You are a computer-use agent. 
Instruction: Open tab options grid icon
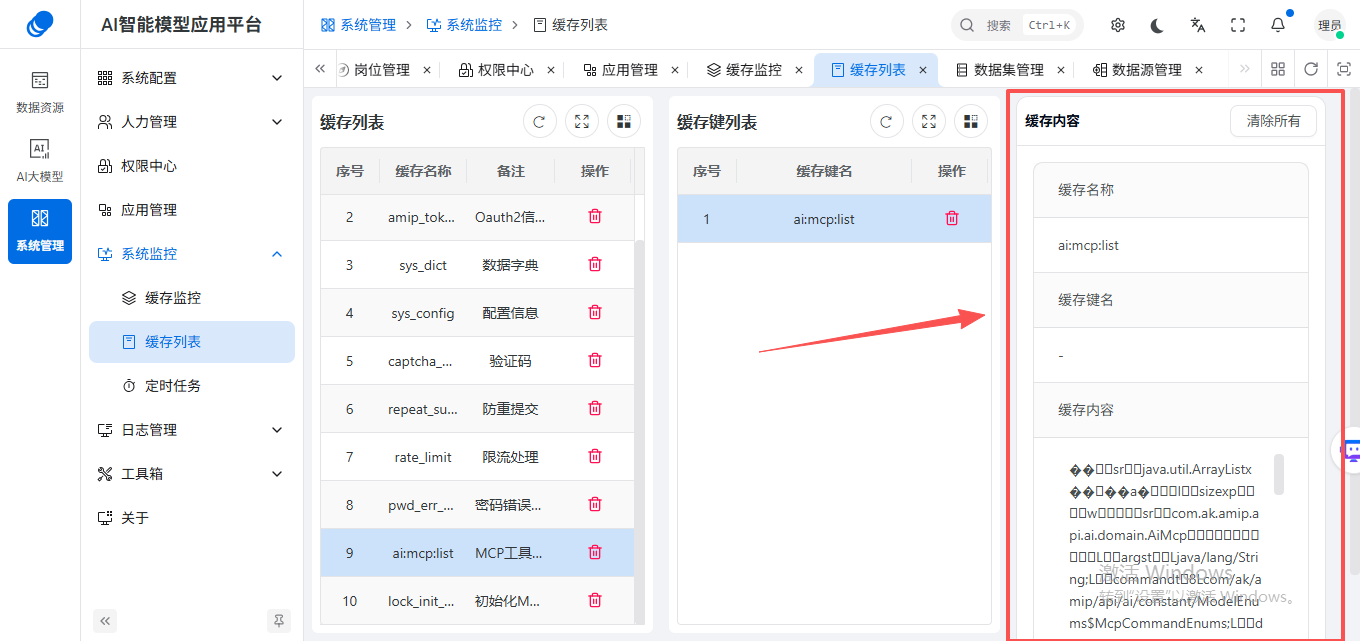coord(1278,69)
